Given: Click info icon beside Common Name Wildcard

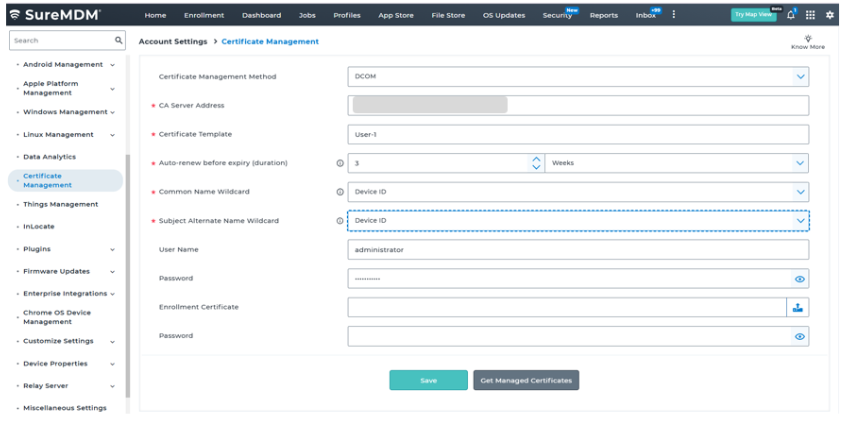Looking at the screenshot, I should point(341,192).
